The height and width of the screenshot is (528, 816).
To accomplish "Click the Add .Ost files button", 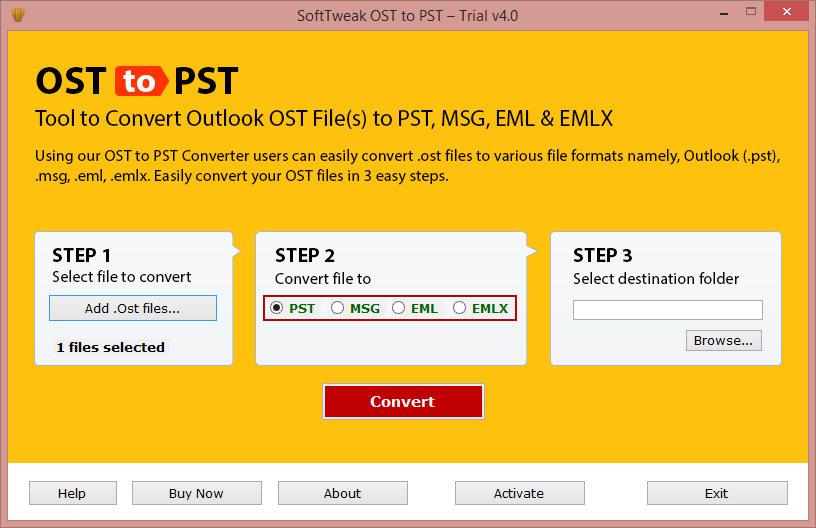I will pos(132,308).
